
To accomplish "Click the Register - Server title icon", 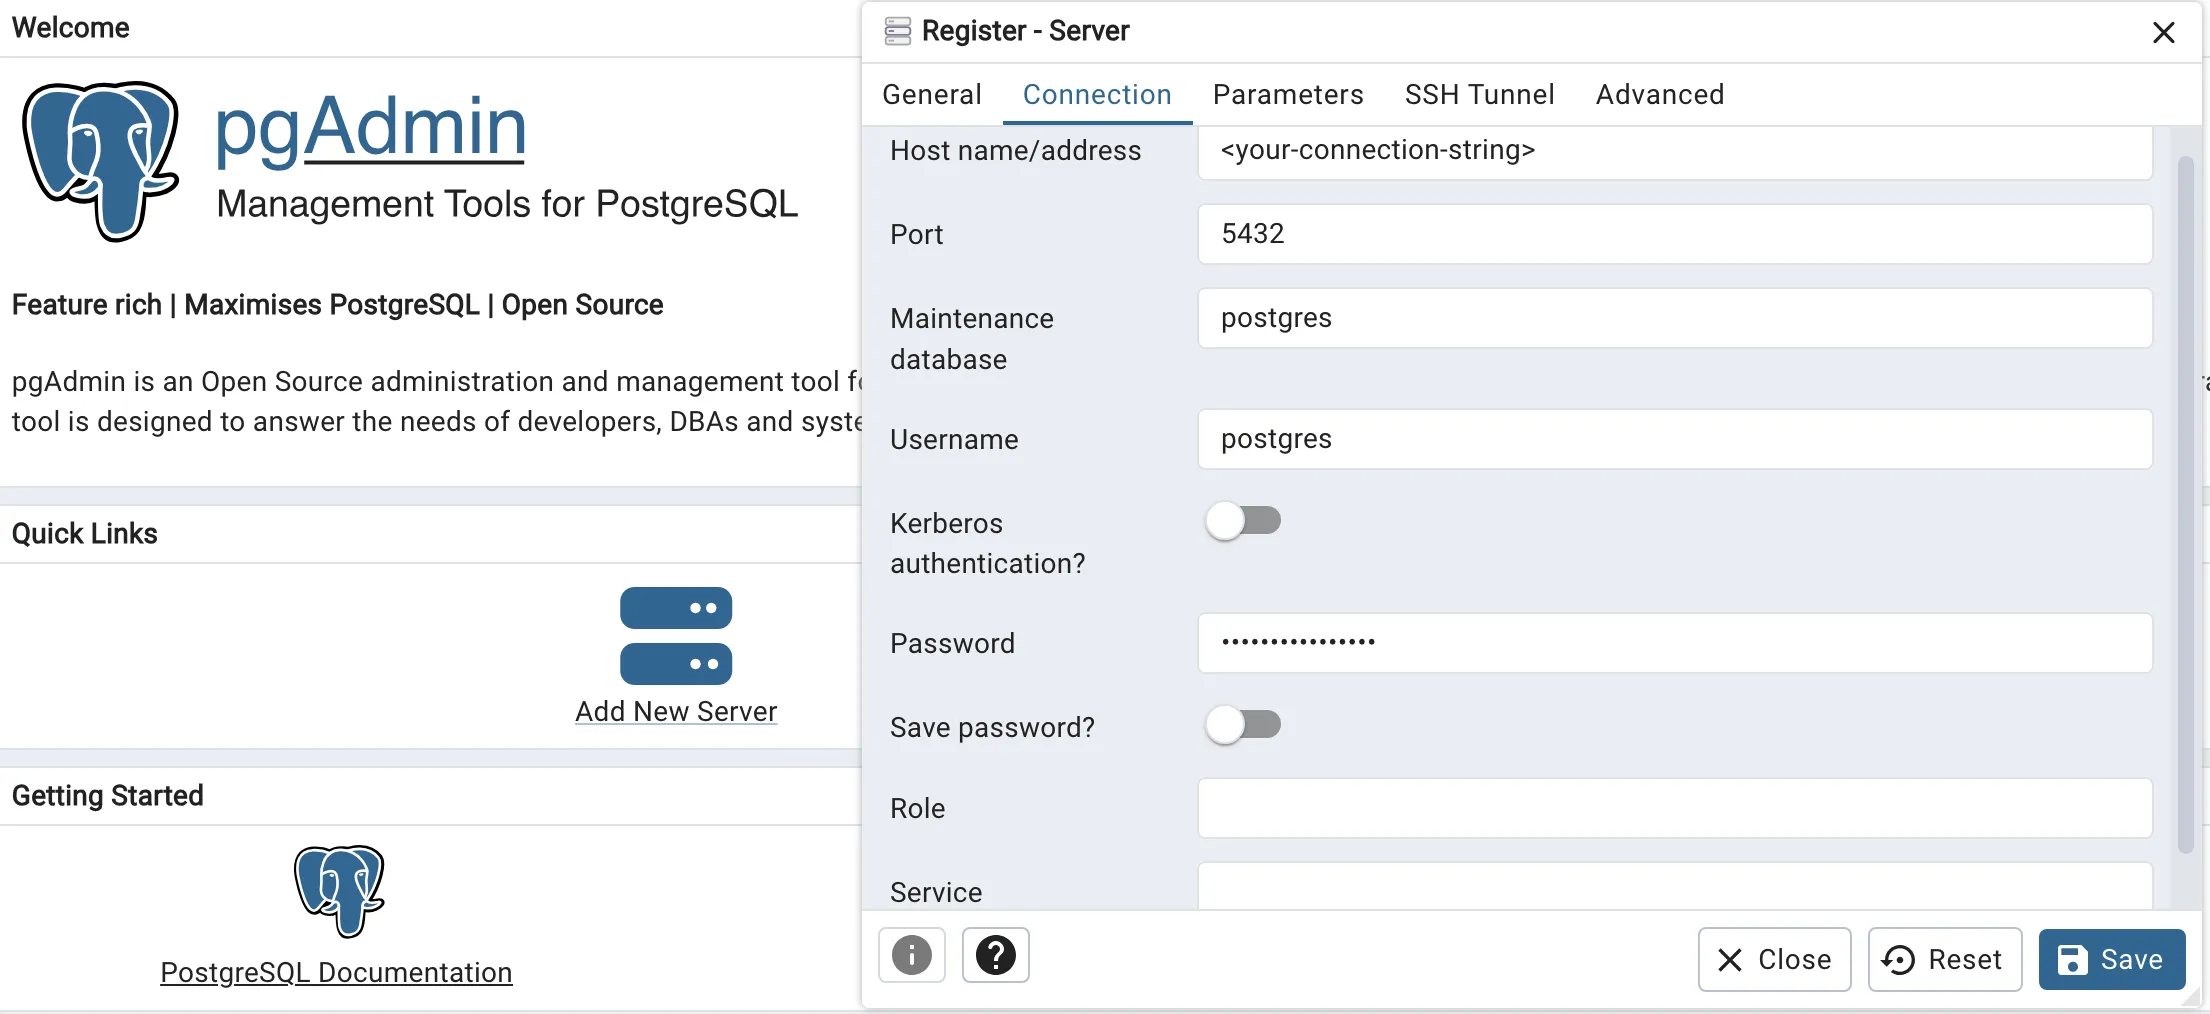I will click(898, 31).
